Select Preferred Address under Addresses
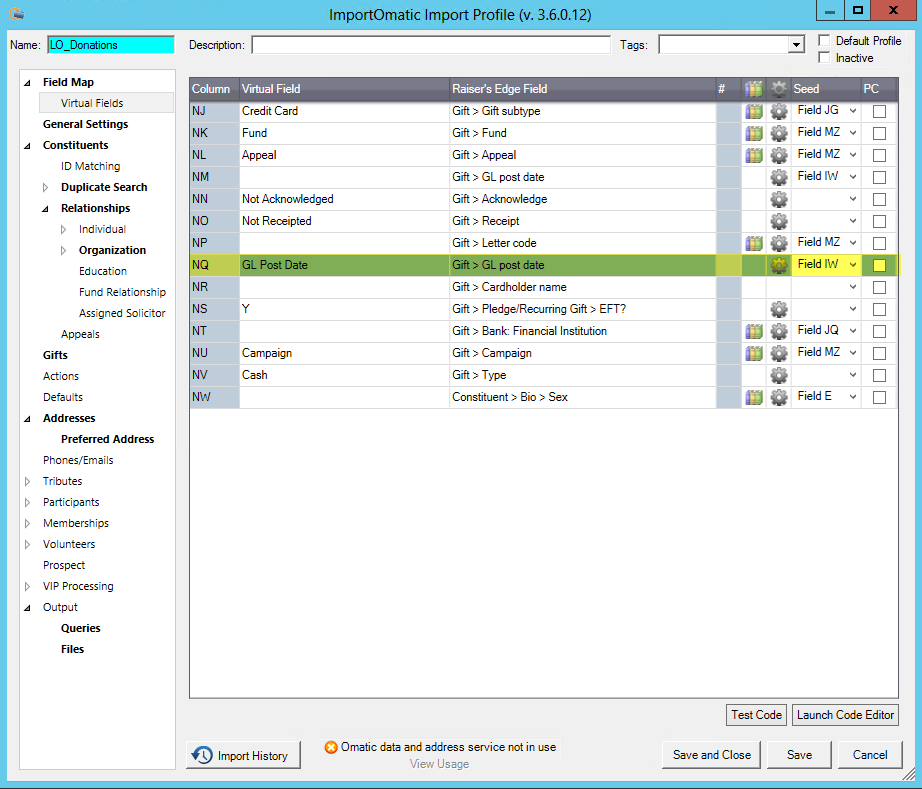 tap(108, 439)
